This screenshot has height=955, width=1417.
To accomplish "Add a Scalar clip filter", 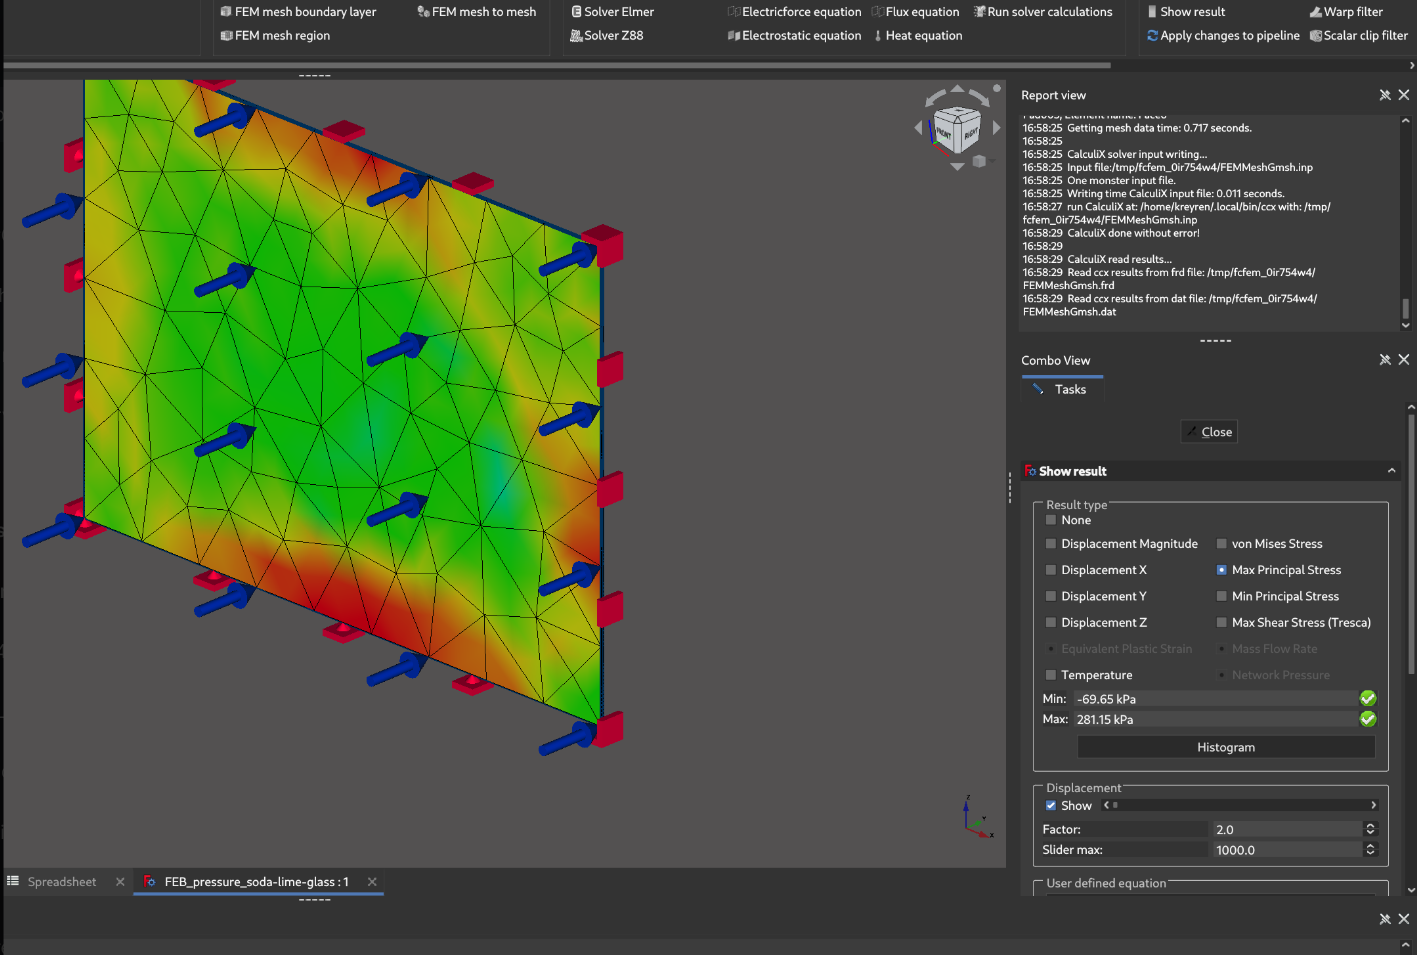I will pyautogui.click(x=1358, y=36).
